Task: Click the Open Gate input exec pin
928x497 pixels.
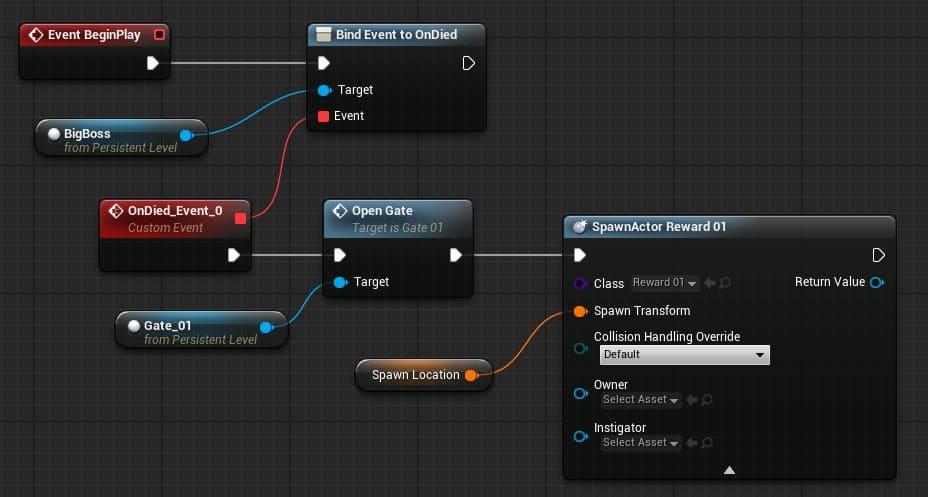Action: tap(339, 255)
